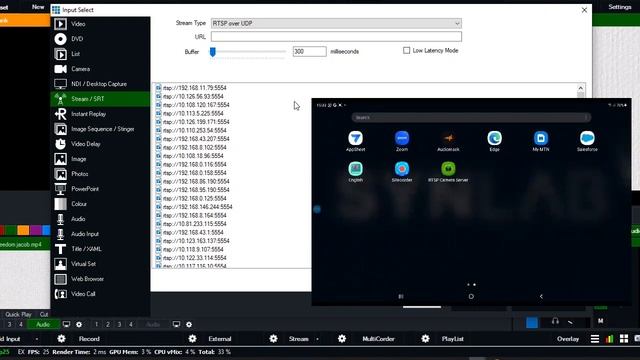Toggle the green Audio button

[x=42, y=324]
